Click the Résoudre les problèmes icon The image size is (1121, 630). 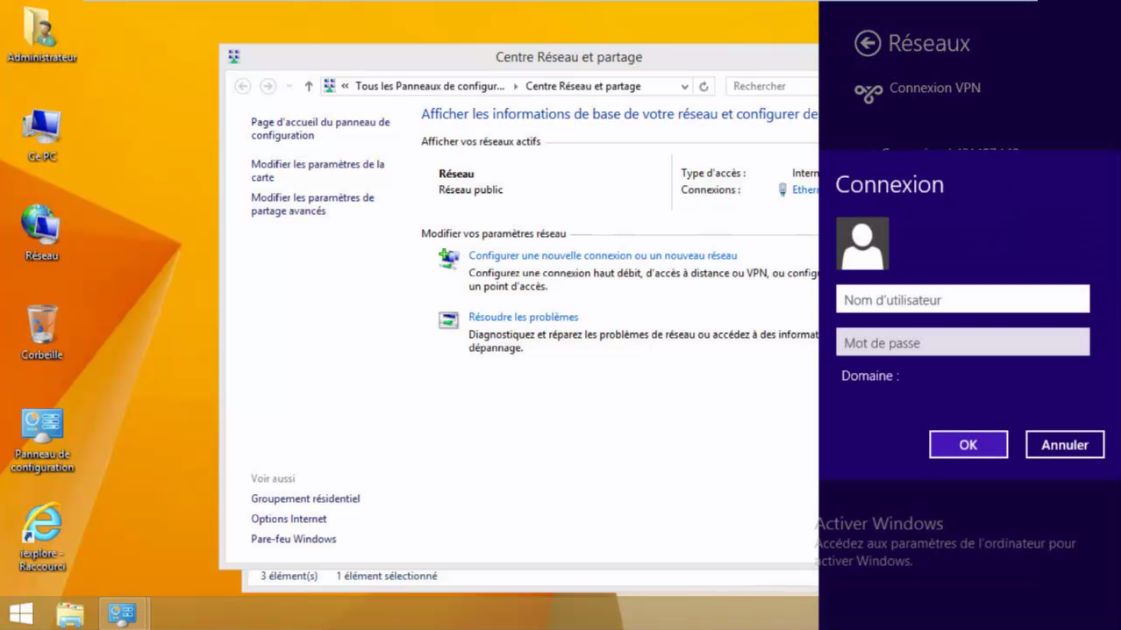449,320
